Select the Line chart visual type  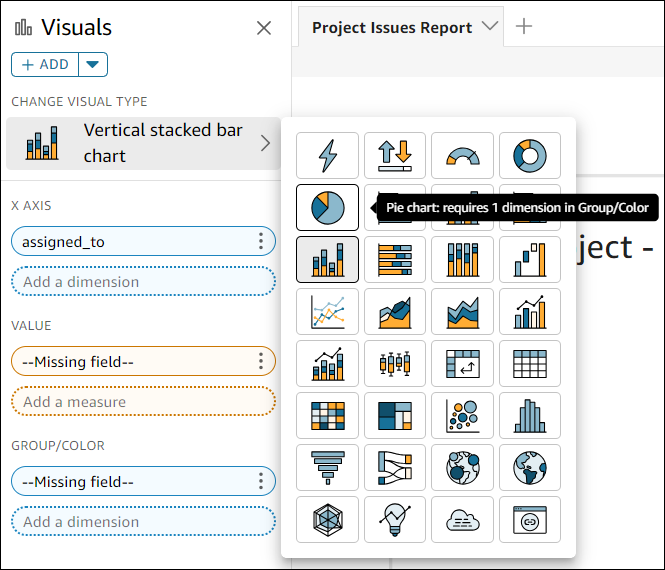pos(328,312)
